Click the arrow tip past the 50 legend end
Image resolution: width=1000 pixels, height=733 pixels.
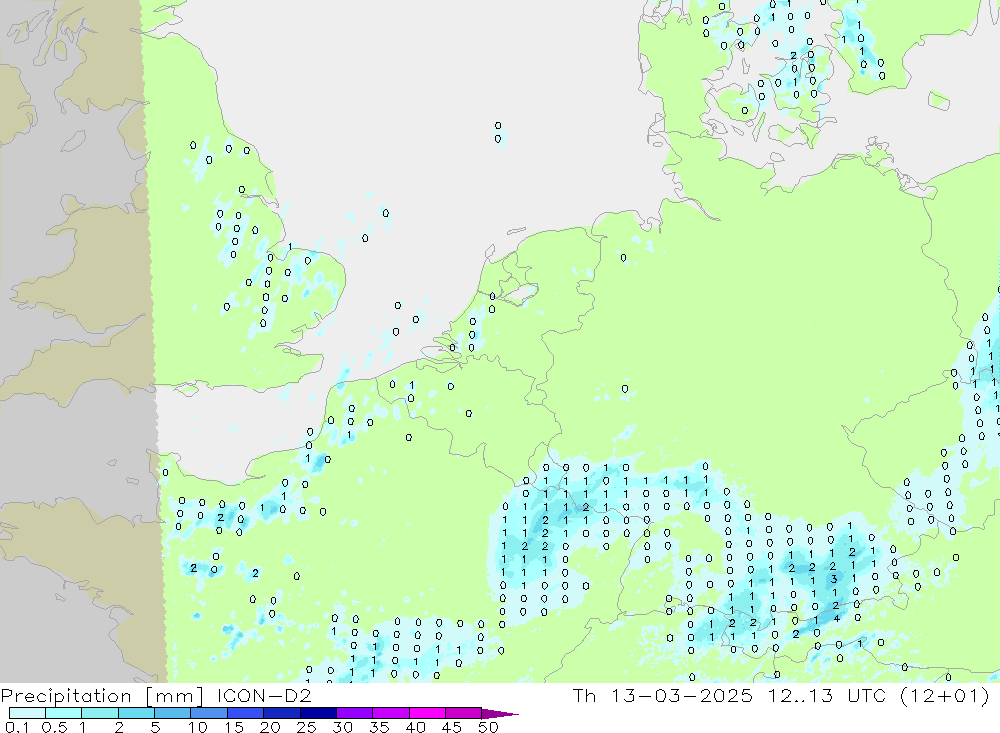(x=501, y=714)
